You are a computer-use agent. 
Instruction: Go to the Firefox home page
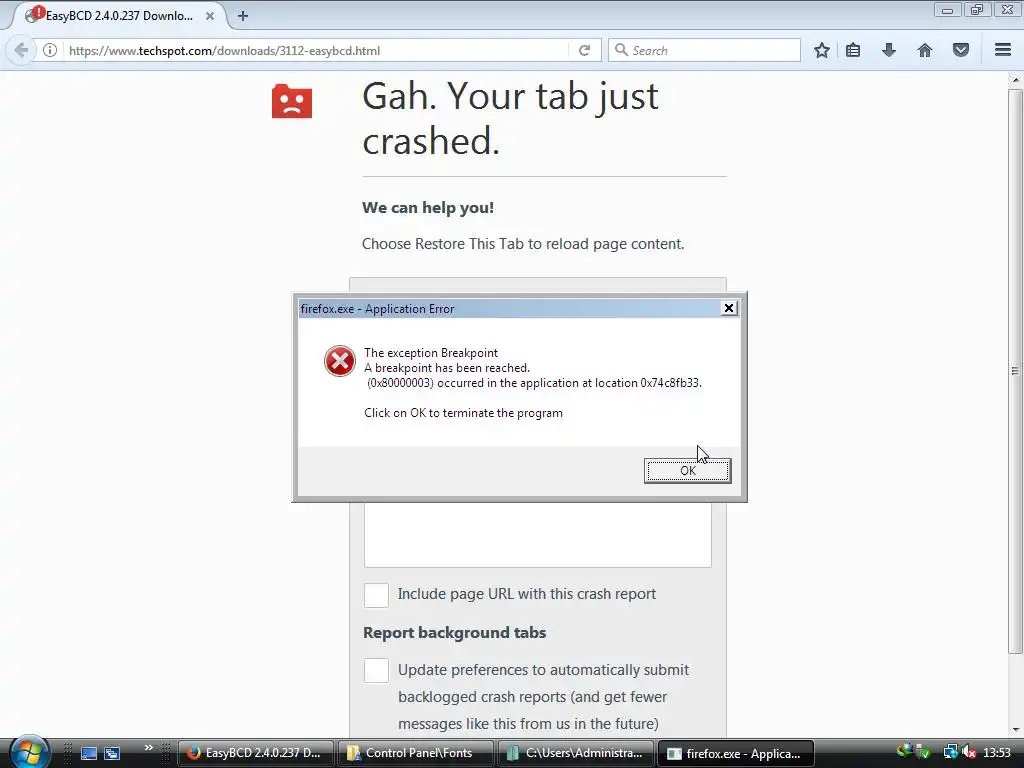[x=924, y=50]
